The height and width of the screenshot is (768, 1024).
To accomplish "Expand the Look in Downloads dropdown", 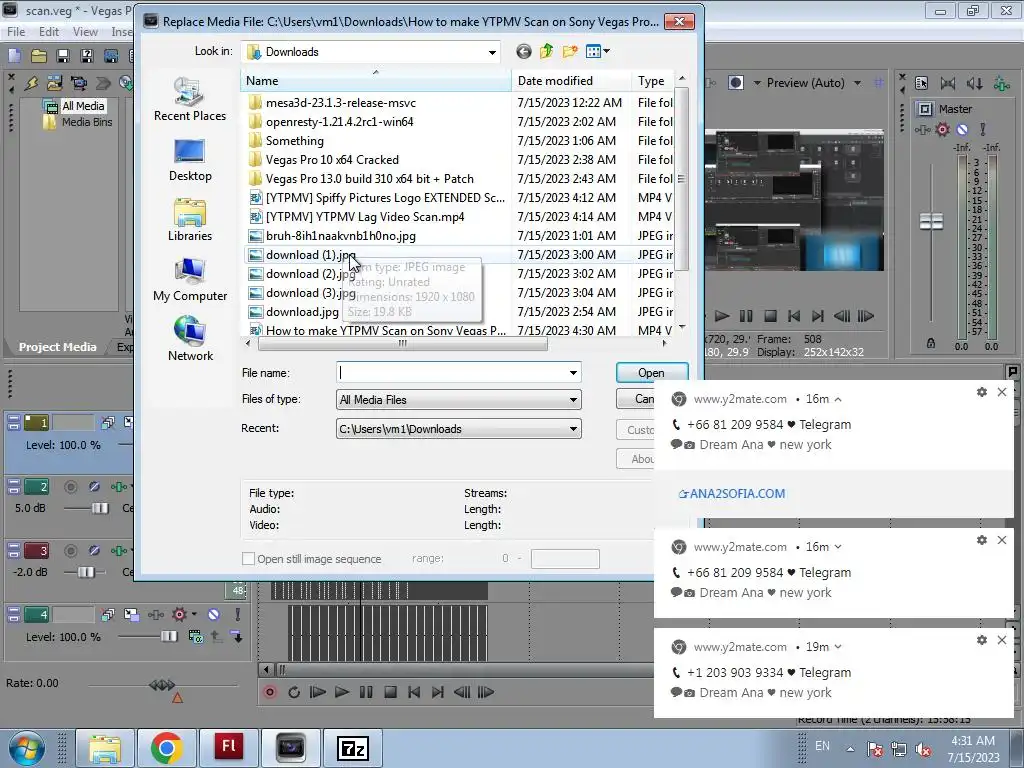I will click(492, 52).
